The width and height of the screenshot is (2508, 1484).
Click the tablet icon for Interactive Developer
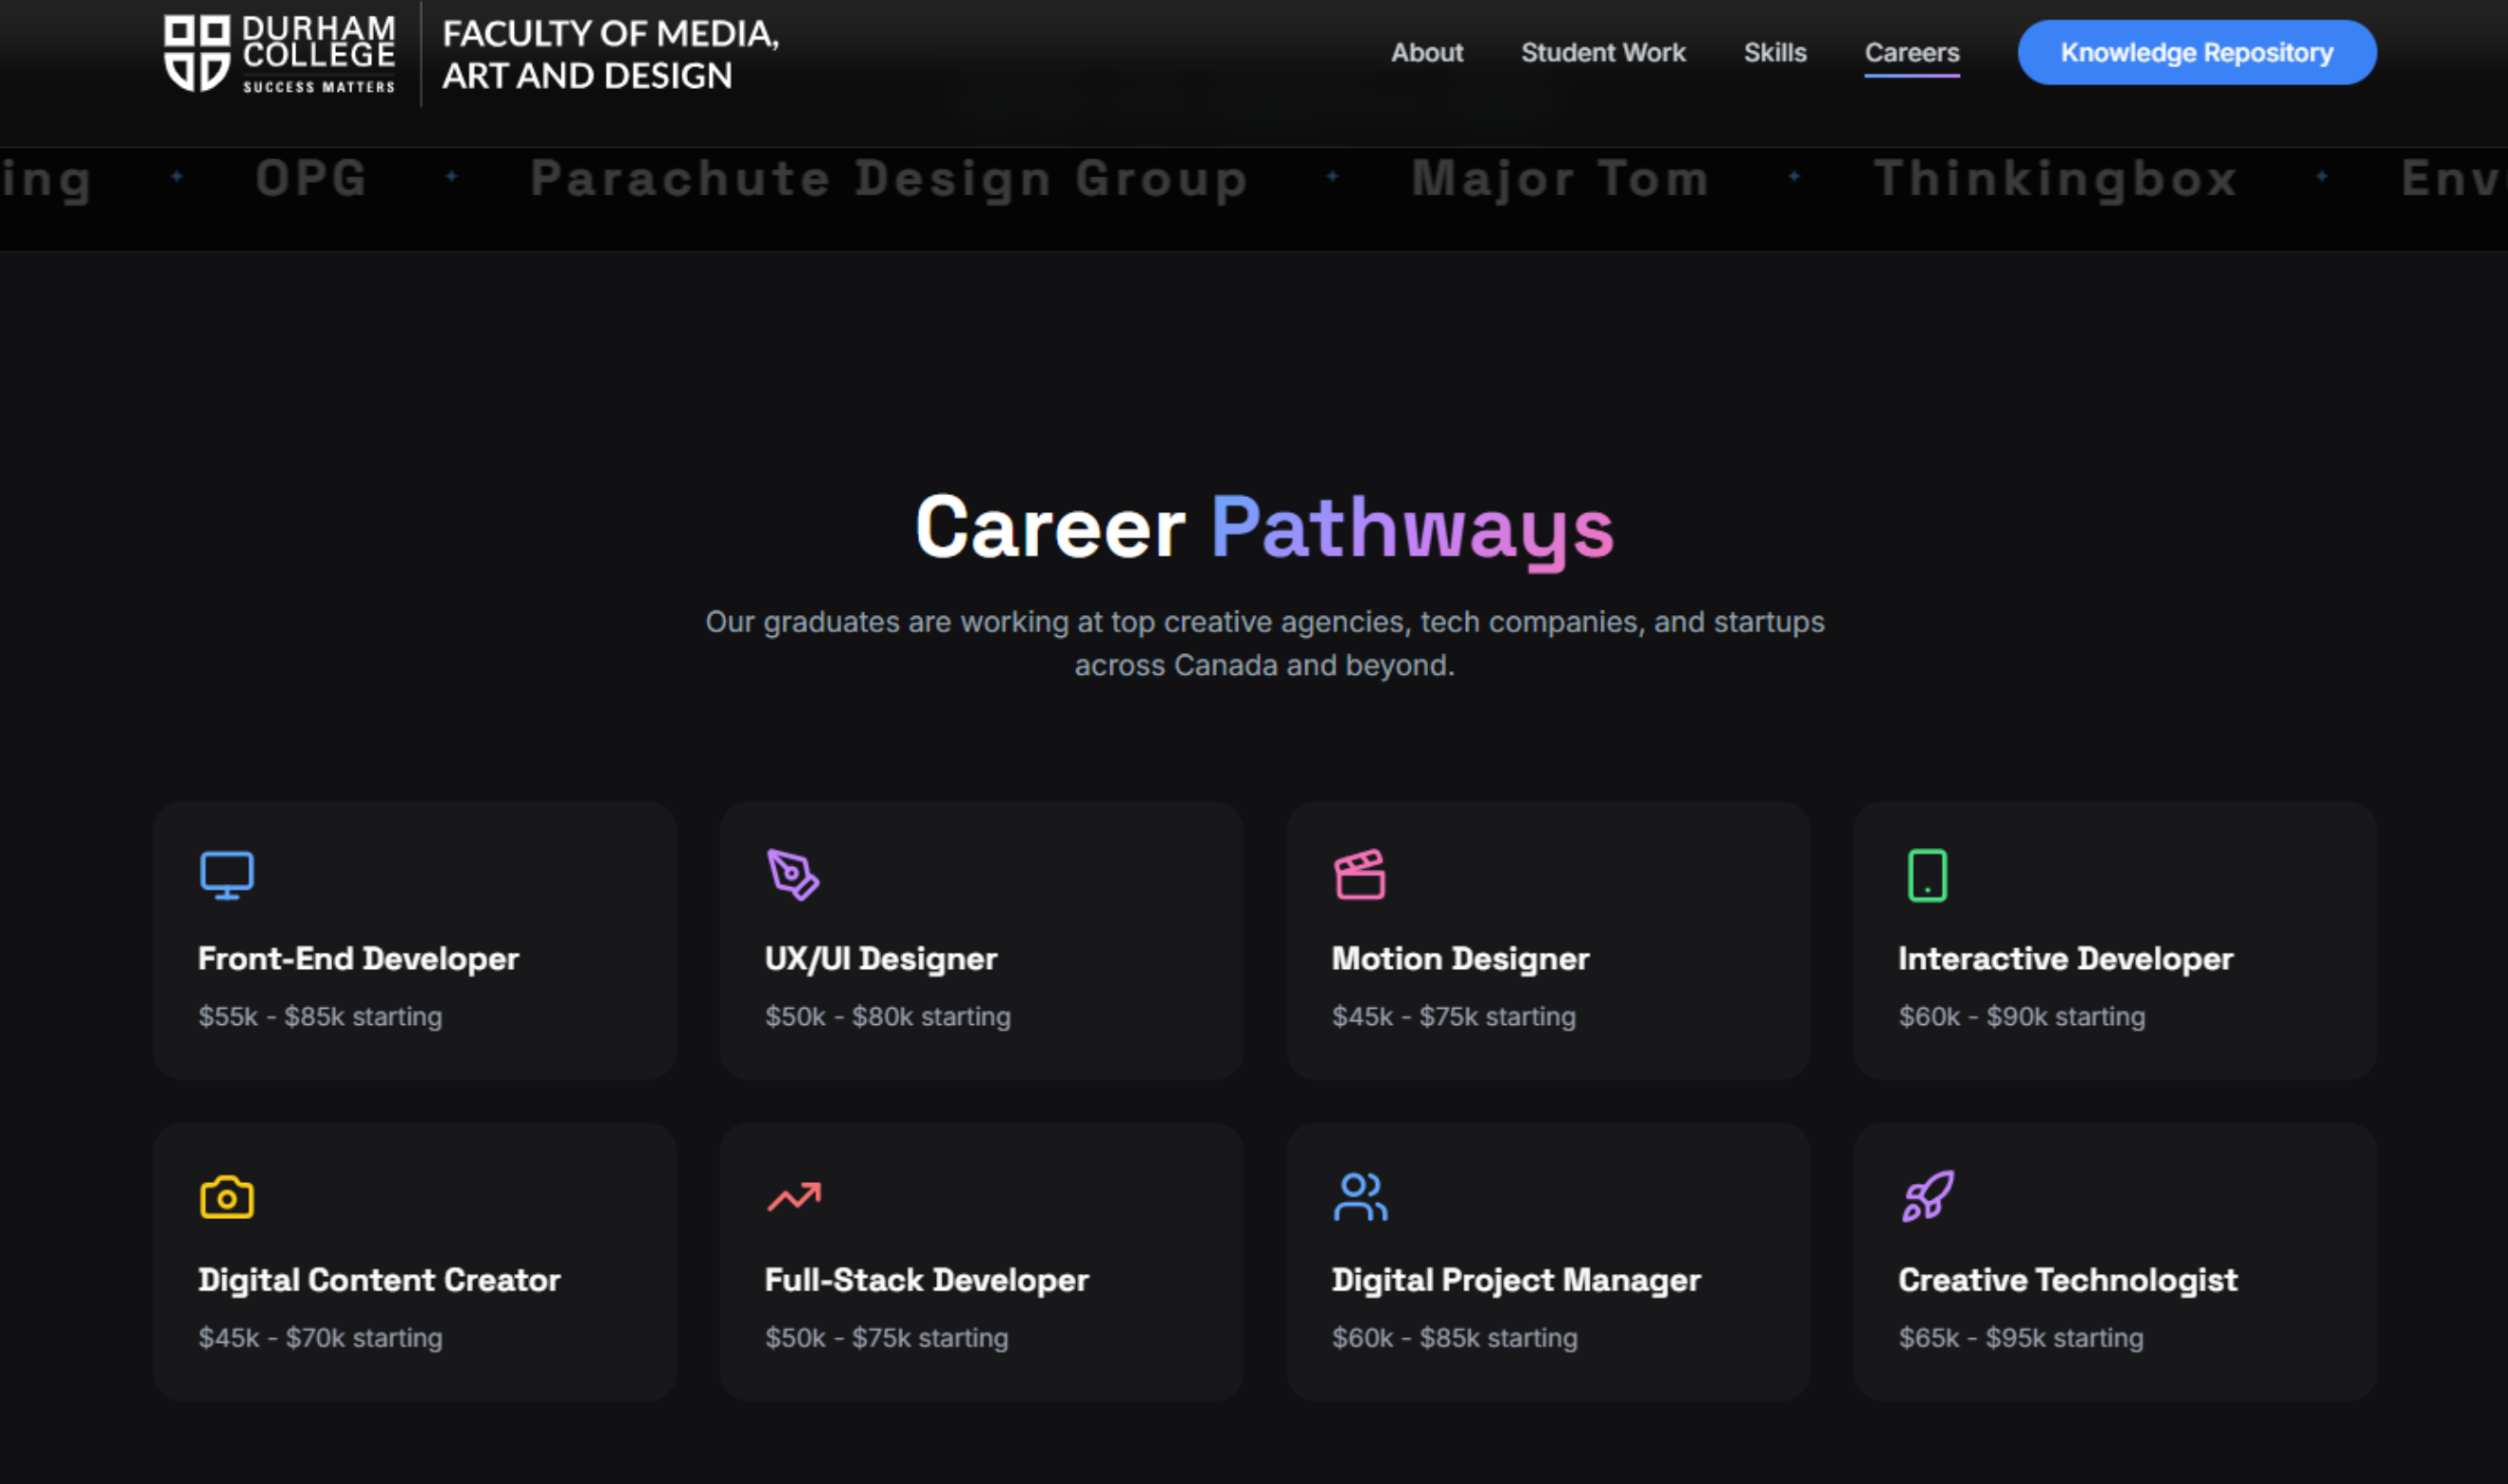(1927, 875)
